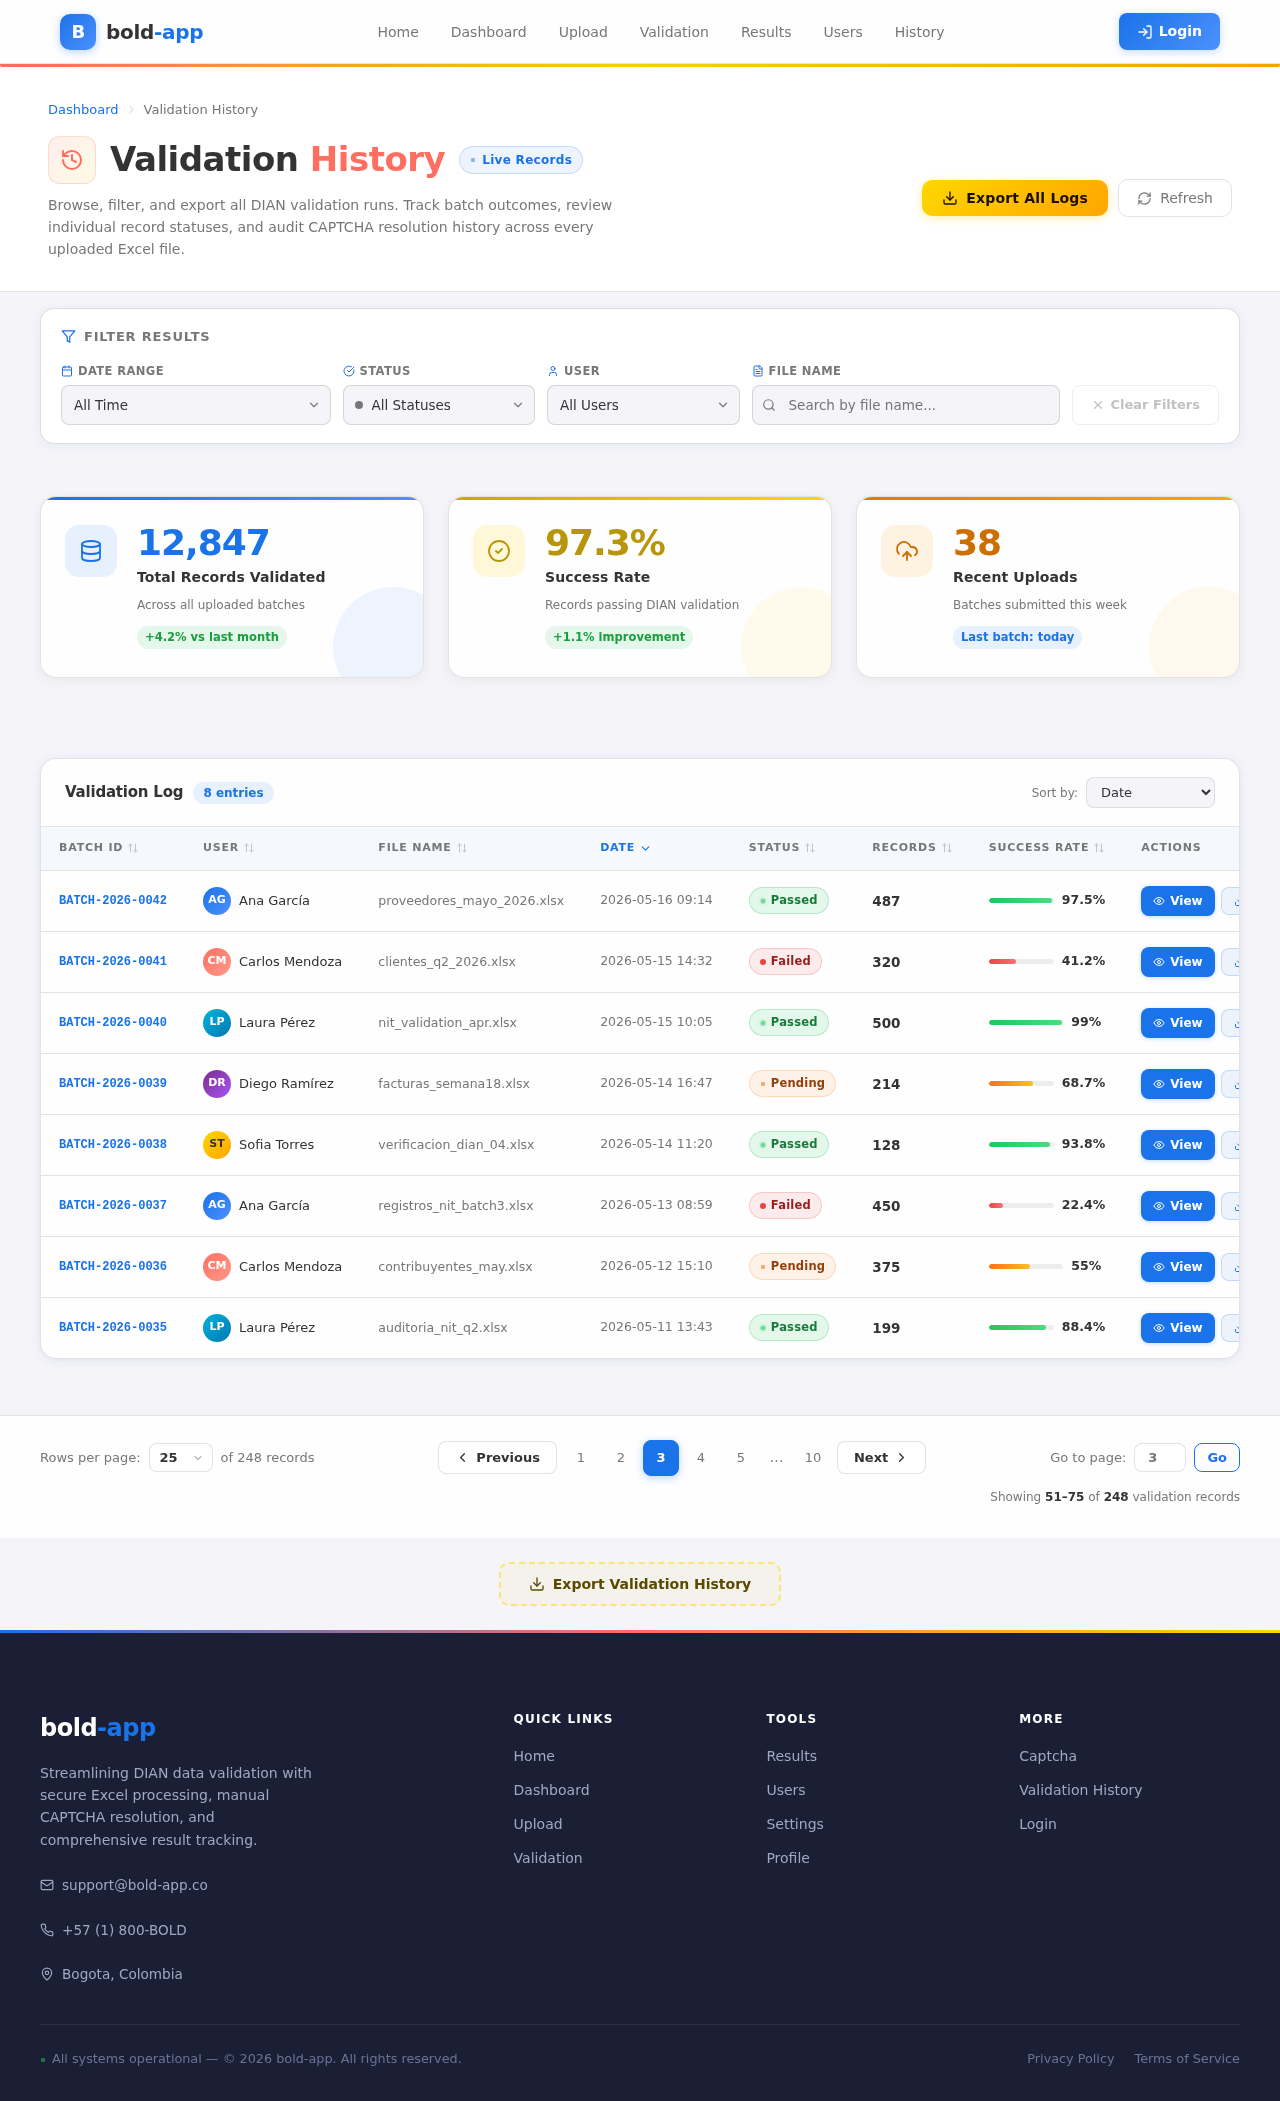Open History in the top navigation
Viewport: 1280px width, 2101px height.
coord(919,32)
